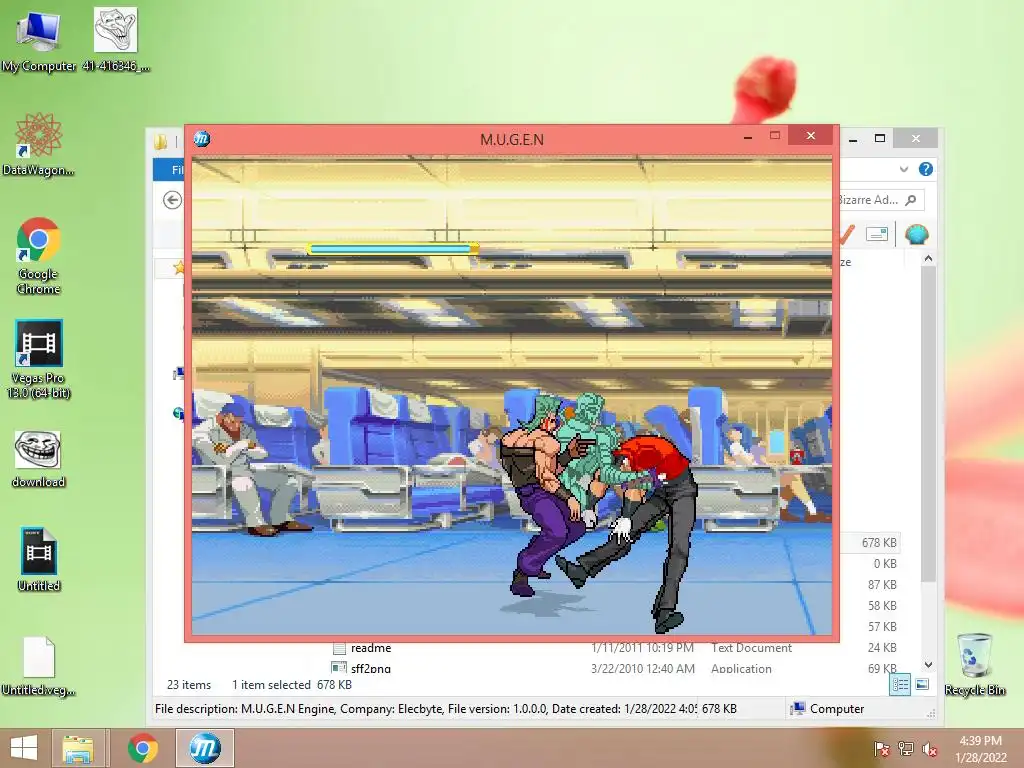Click the scroll-down arrow in the Explorer file list
The width and height of the screenshot is (1024, 768).
point(928,665)
